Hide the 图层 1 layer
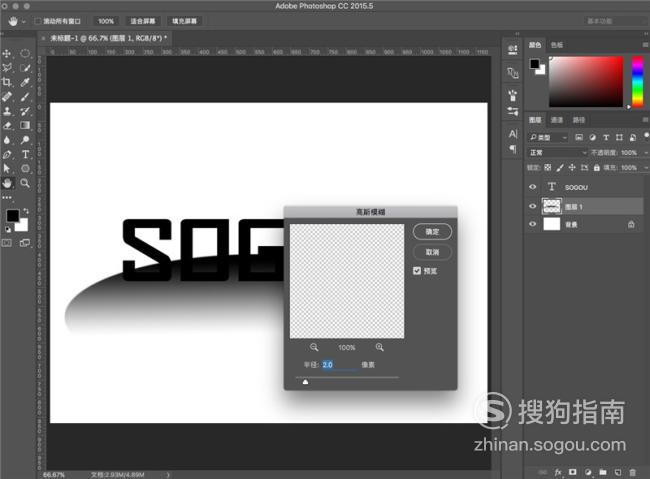 pos(533,206)
